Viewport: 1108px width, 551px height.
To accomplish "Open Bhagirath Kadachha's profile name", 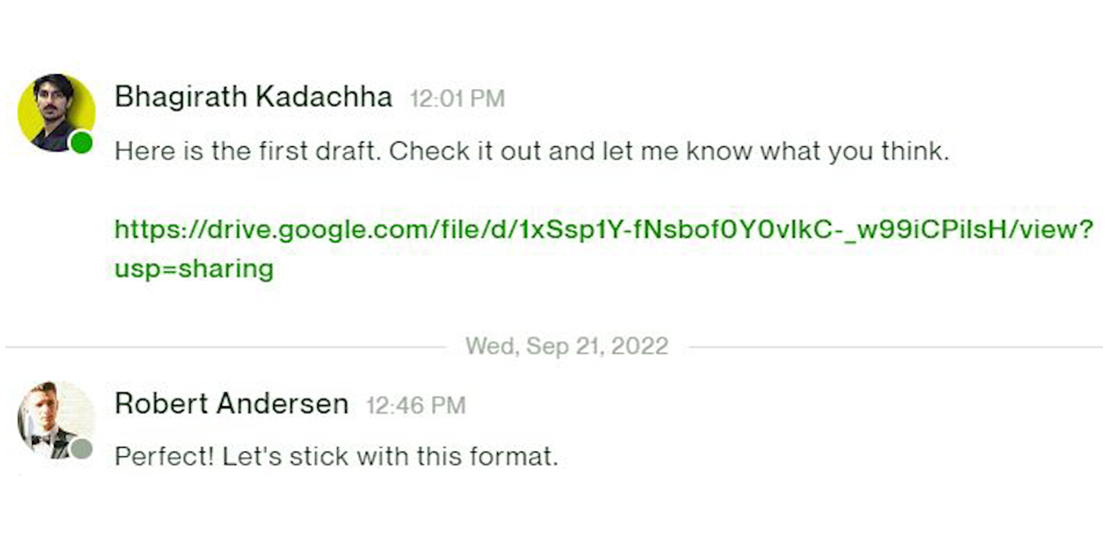I will (x=254, y=97).
